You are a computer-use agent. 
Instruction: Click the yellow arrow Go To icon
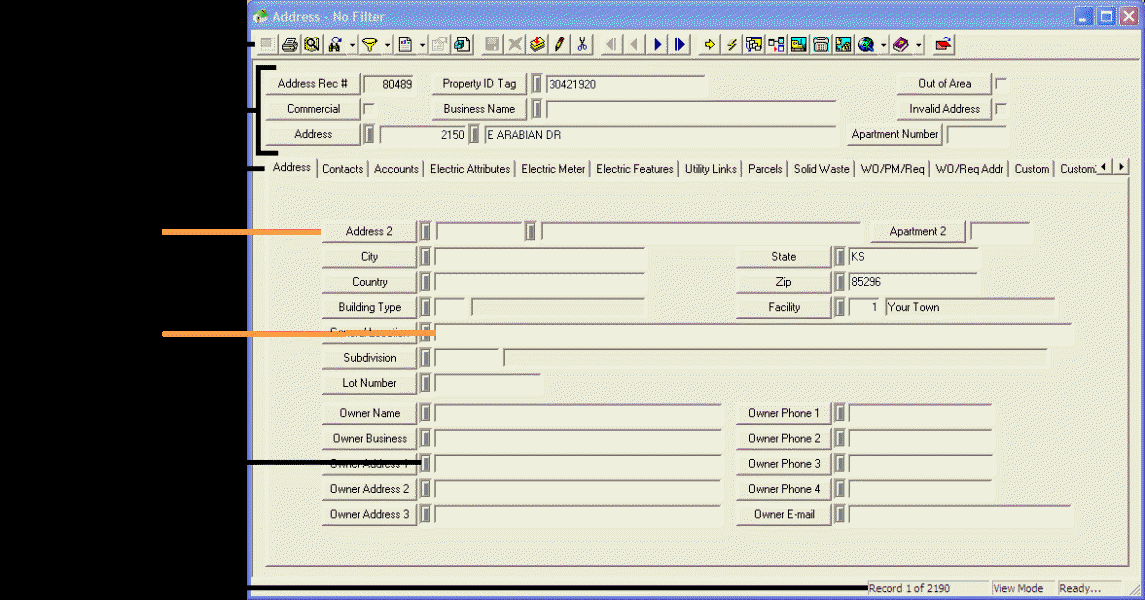click(709, 45)
